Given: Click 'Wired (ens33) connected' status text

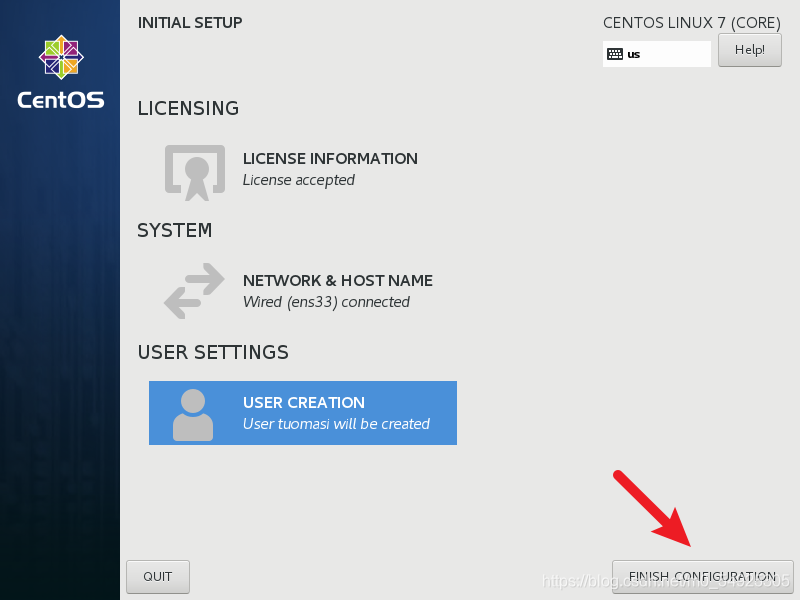Looking at the screenshot, I should (x=326, y=302).
